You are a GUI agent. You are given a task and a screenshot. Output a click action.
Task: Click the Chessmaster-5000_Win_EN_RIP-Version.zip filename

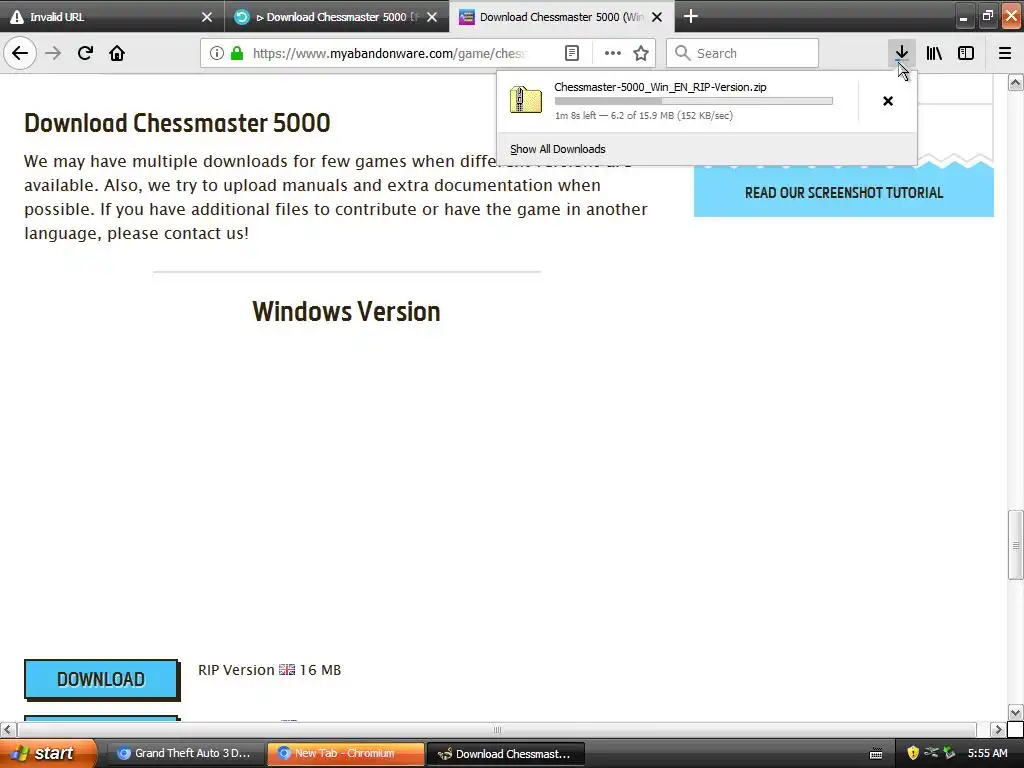pos(660,87)
